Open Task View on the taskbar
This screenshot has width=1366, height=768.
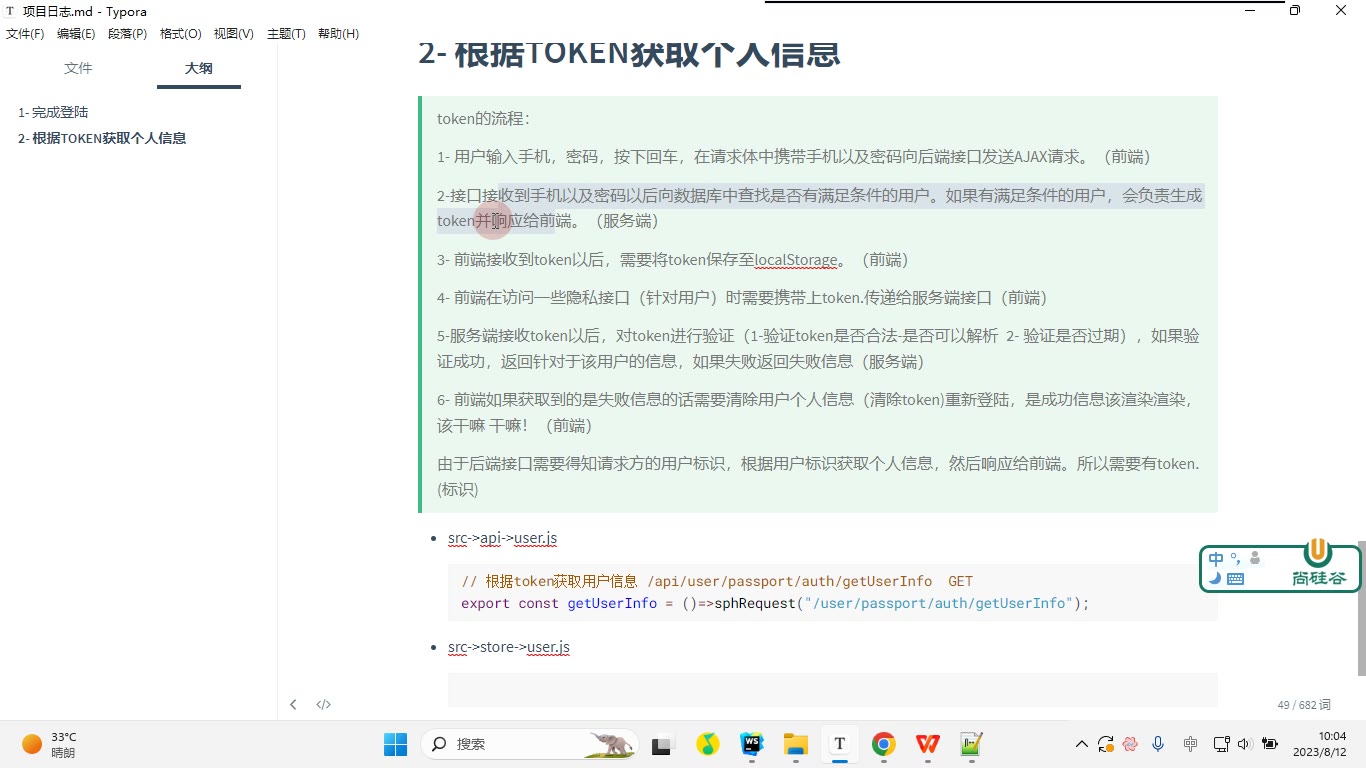pos(661,744)
